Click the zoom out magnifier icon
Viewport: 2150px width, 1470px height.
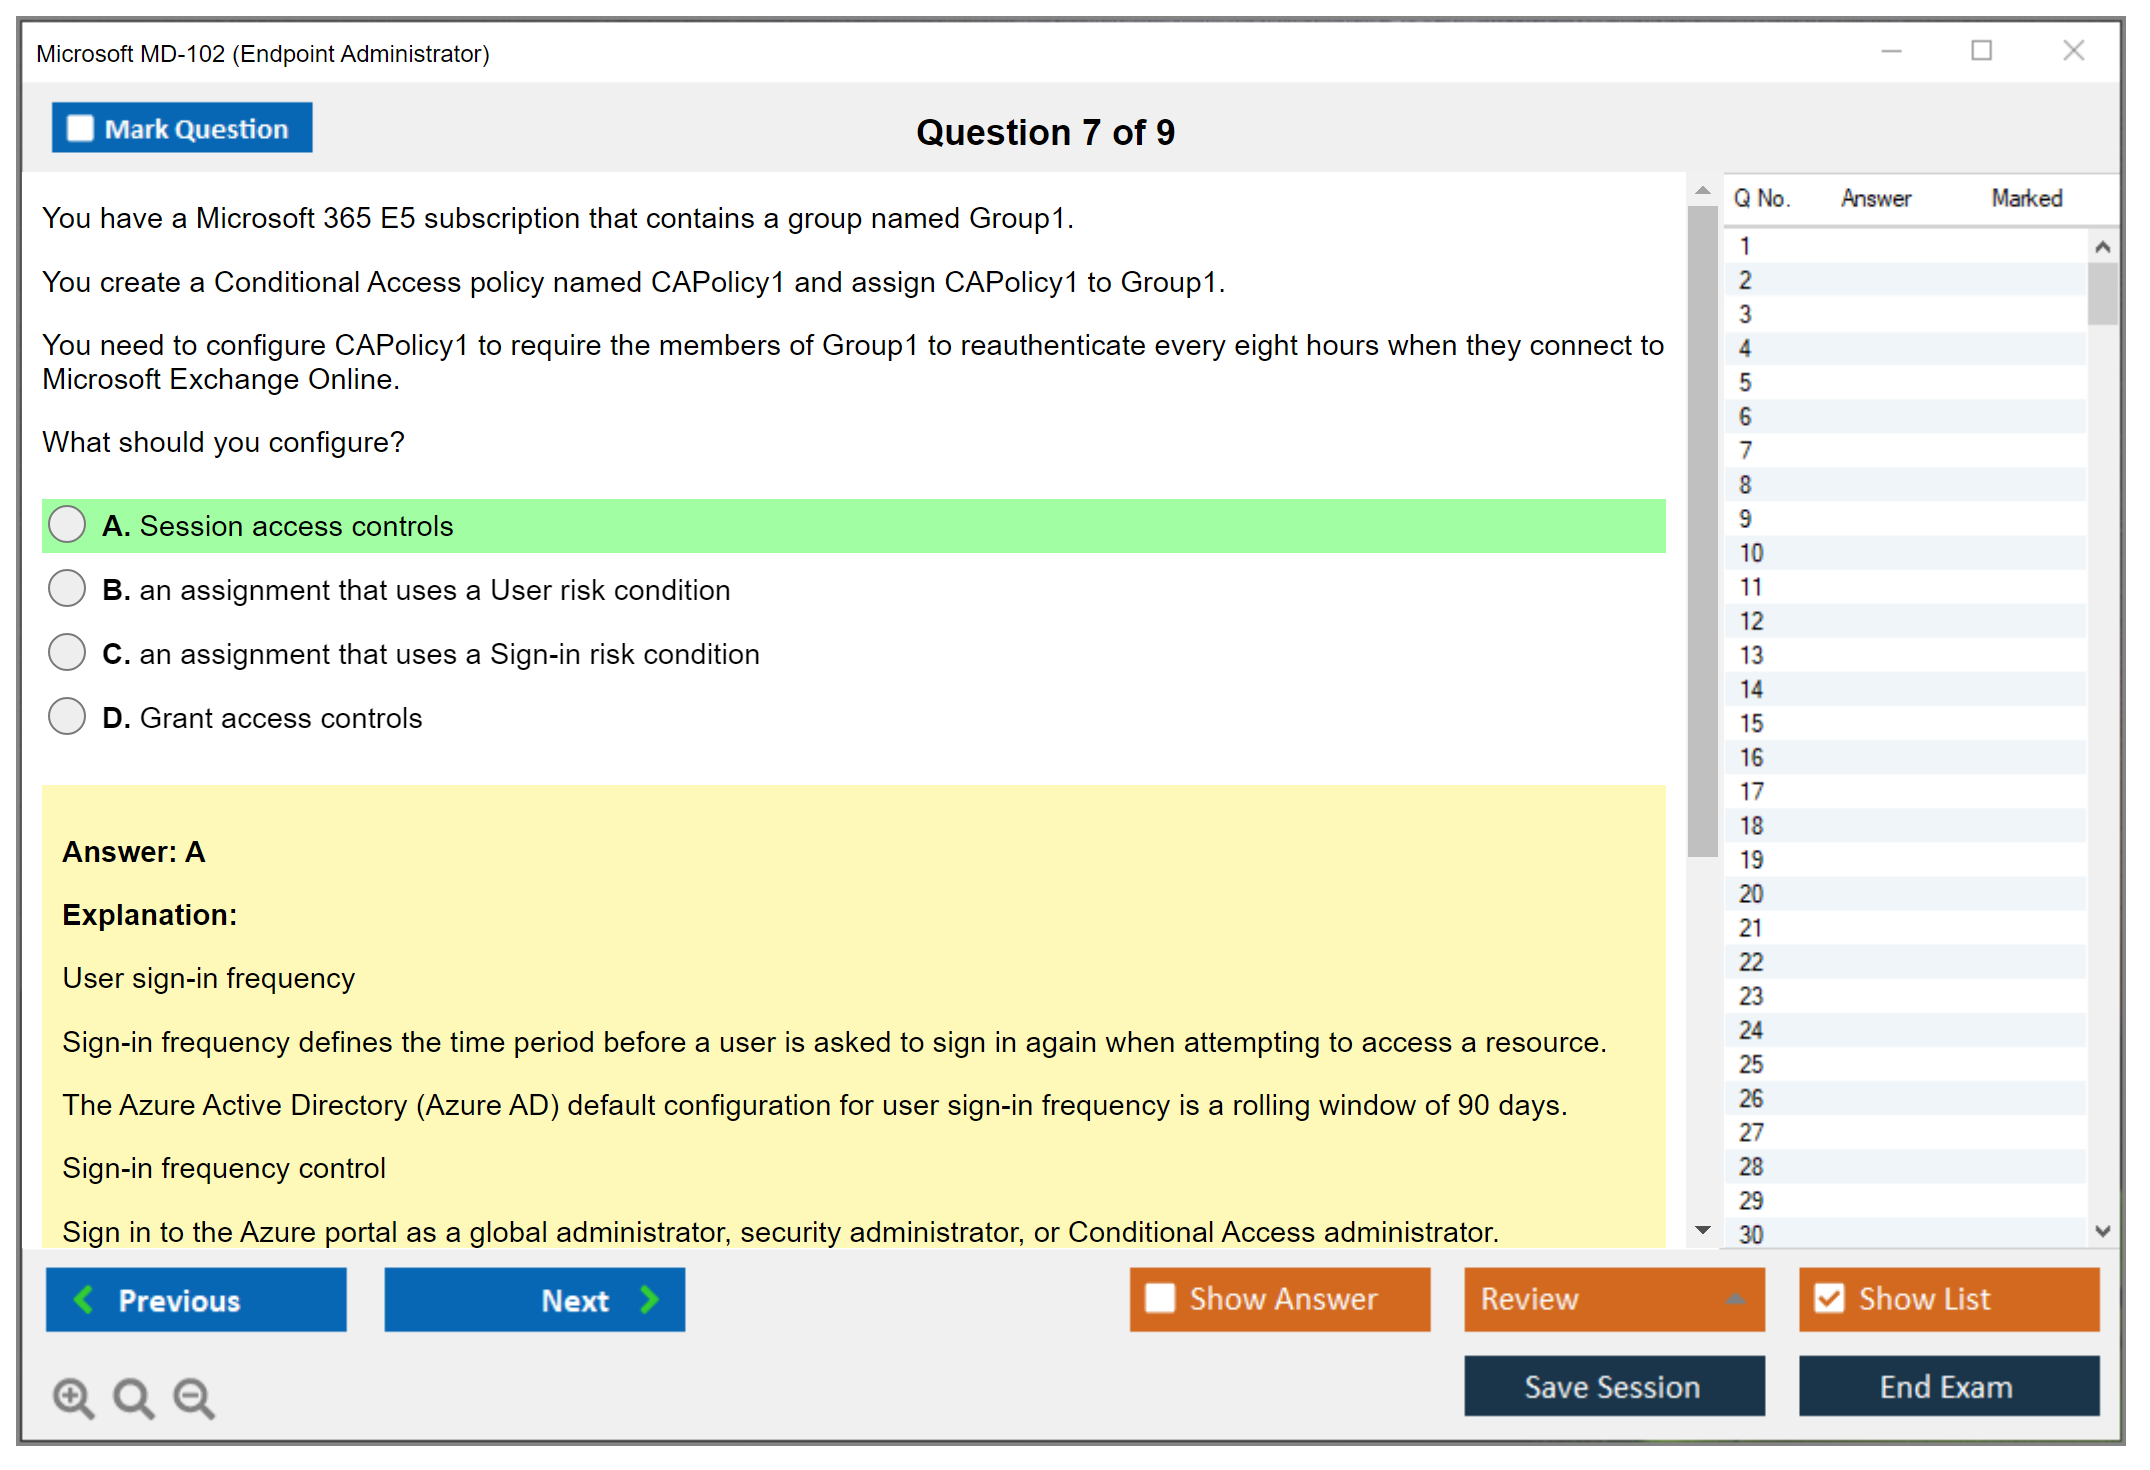point(194,1397)
